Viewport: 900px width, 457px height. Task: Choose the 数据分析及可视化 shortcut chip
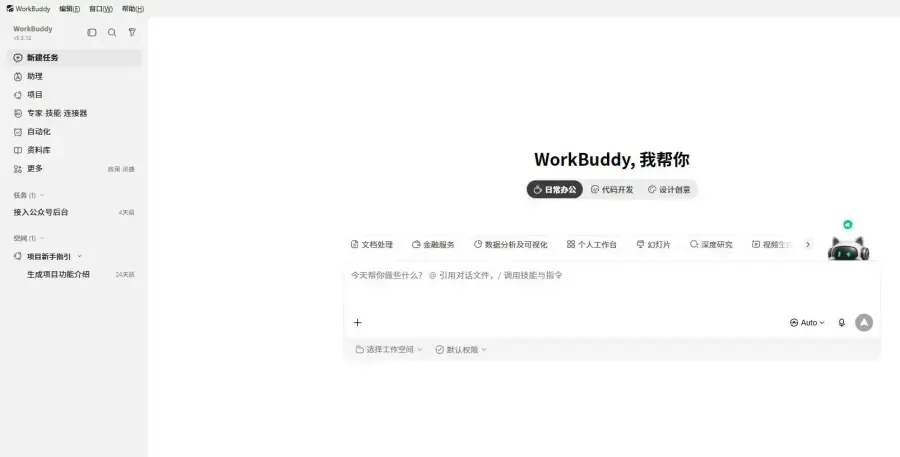510,245
